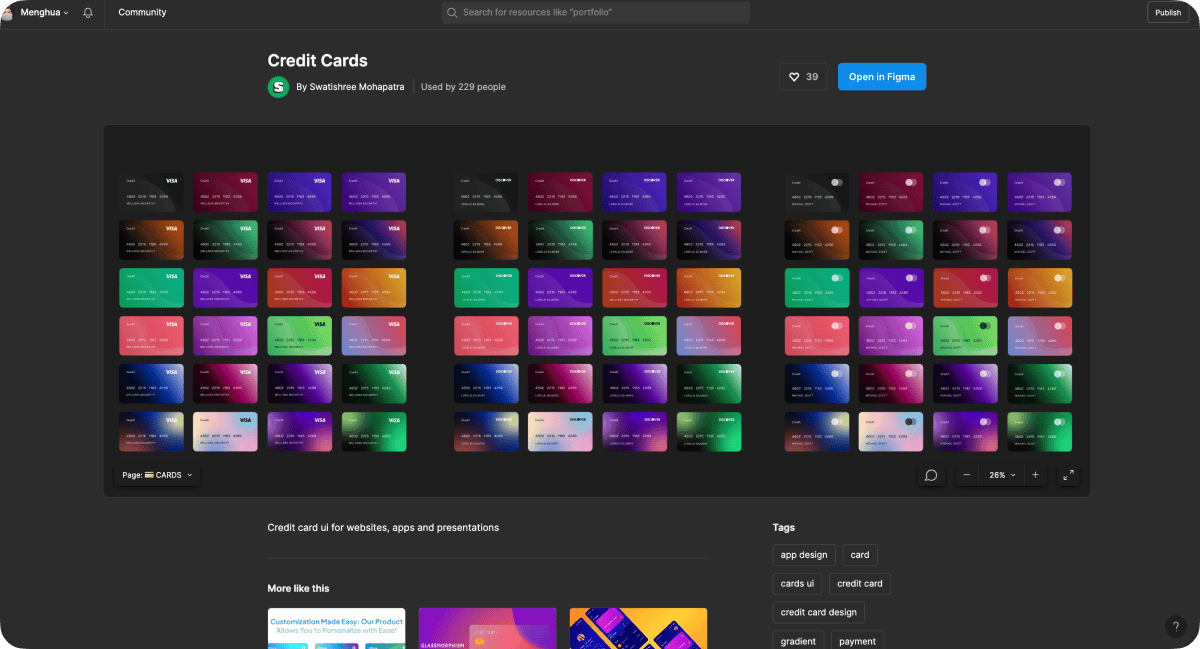
Task: Open the Page: CARDS dropdown
Action: click(x=158, y=475)
